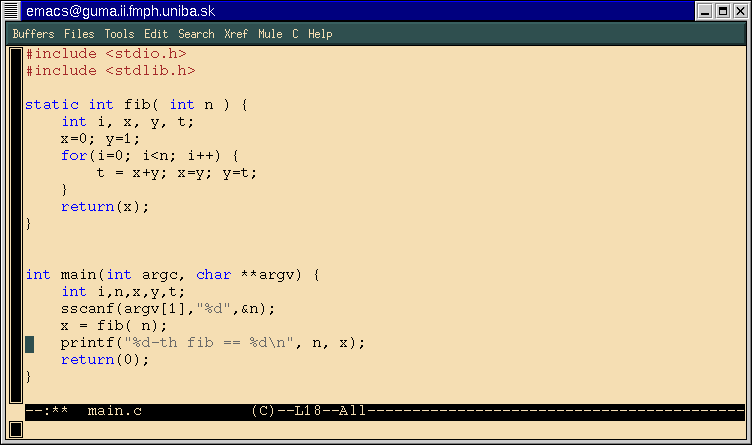Open the Search menu
The width and height of the screenshot is (752, 445).
pos(196,34)
